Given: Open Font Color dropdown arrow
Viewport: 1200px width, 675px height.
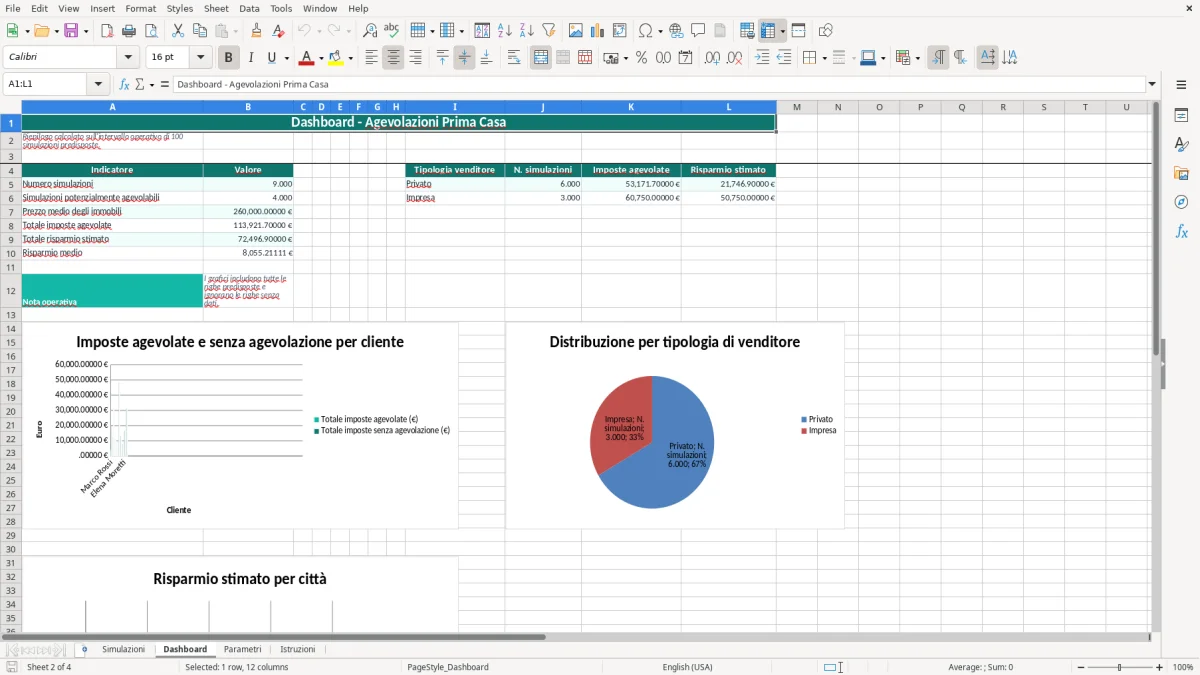Looking at the screenshot, I should coord(321,58).
